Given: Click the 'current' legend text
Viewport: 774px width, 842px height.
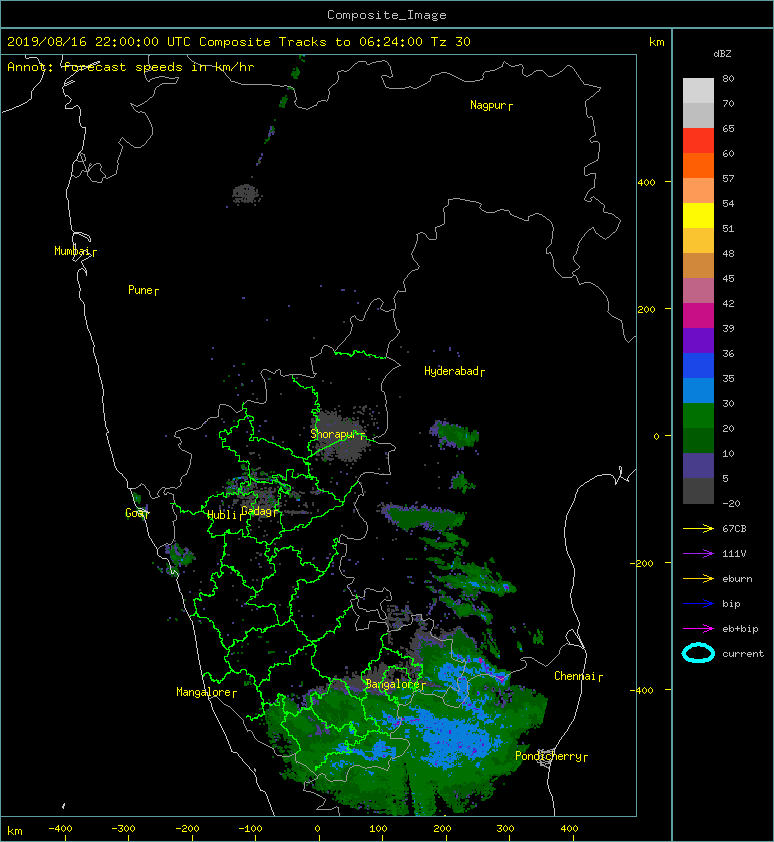Looking at the screenshot, I should 743,654.
